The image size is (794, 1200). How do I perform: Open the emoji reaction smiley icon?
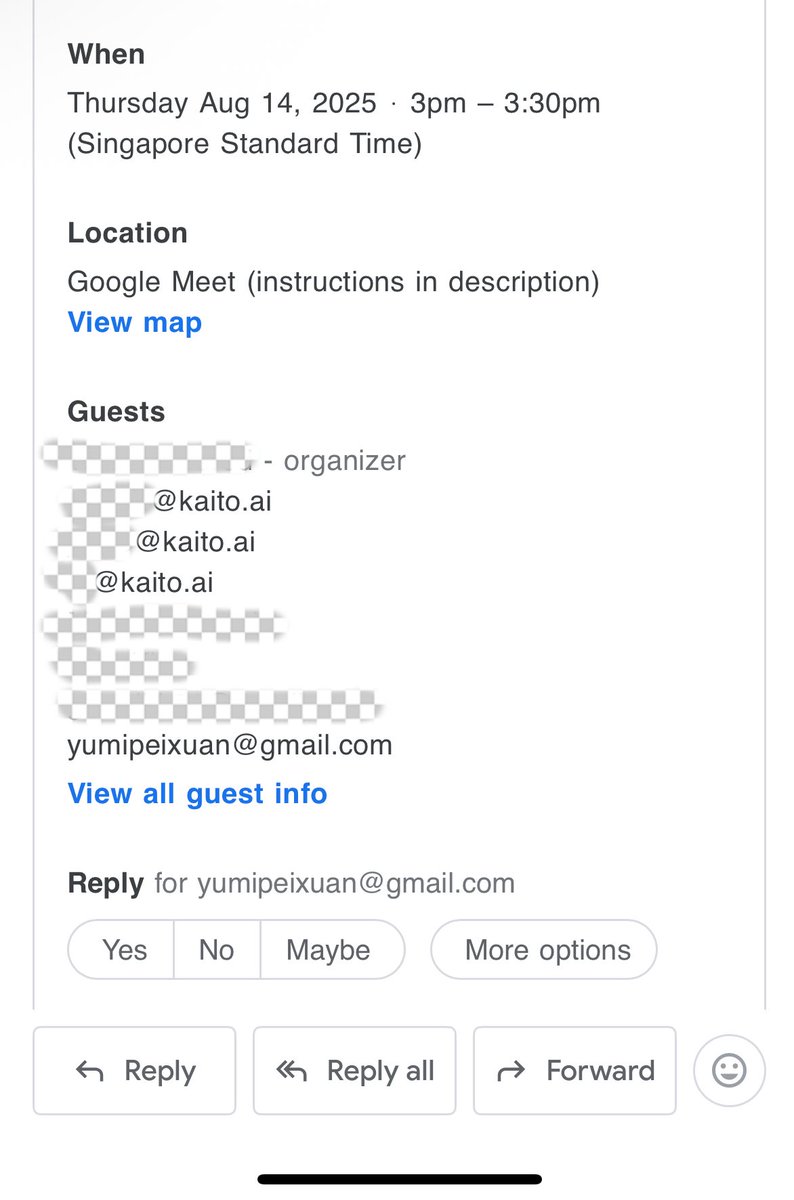pyautogui.click(x=729, y=1071)
